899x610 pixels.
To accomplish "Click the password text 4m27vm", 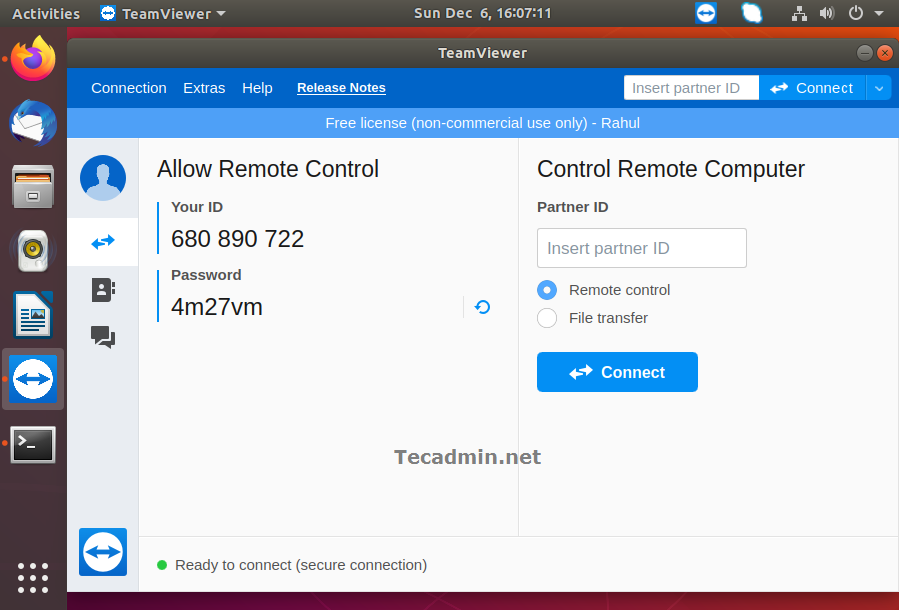I will pyautogui.click(x=217, y=307).
